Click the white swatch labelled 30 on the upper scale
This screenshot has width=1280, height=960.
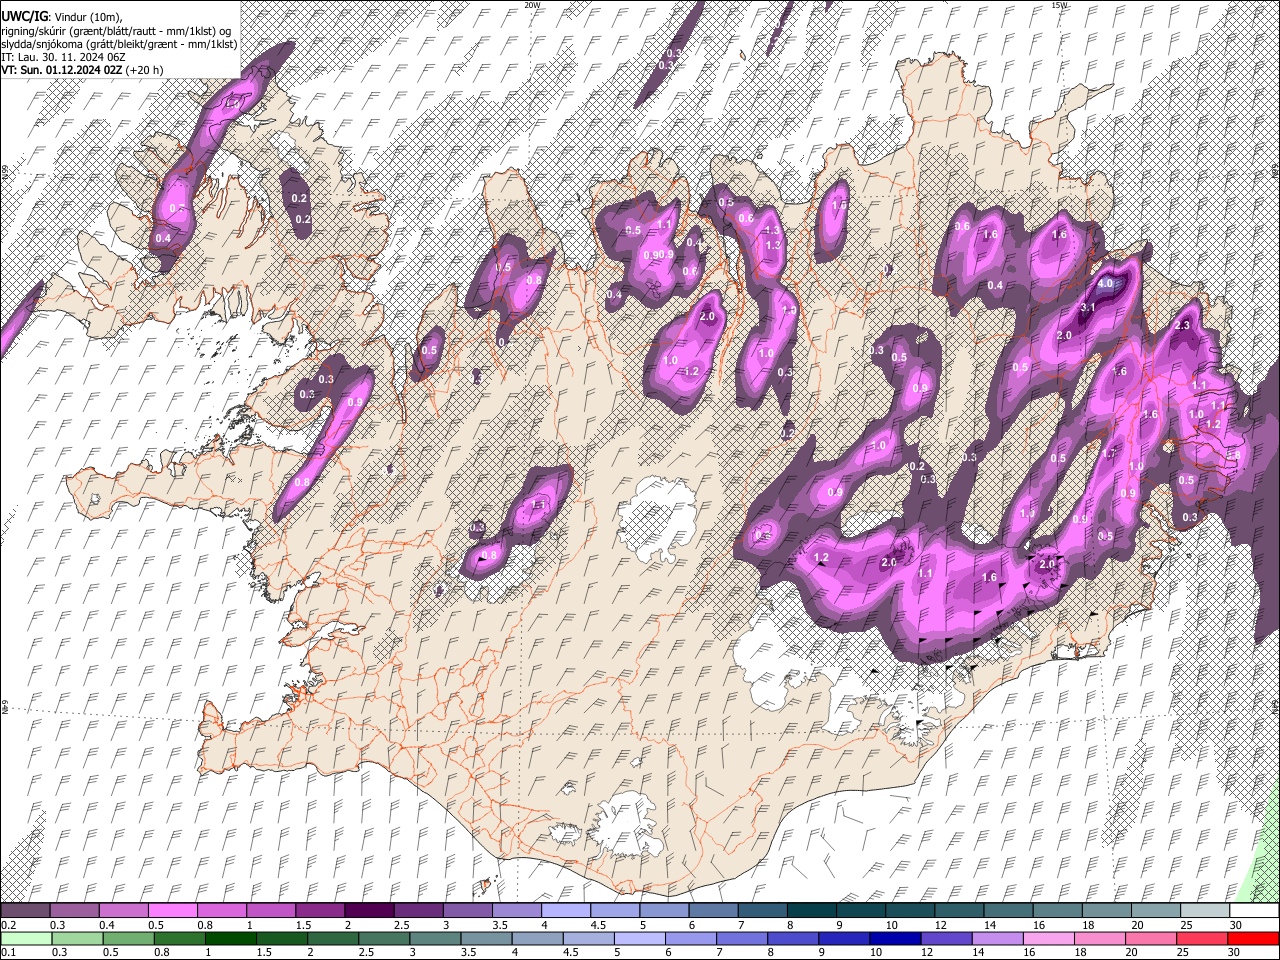point(1254,911)
